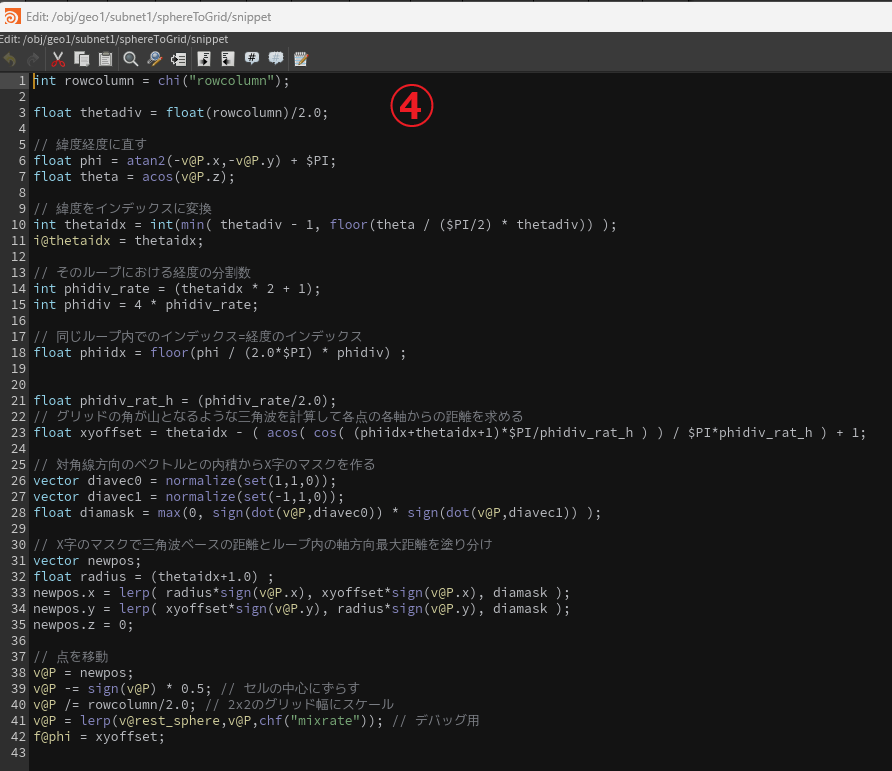Viewport: 892px width, 771px height.
Task: Click the 'newpos.z = 0;' line
Action: point(83,625)
